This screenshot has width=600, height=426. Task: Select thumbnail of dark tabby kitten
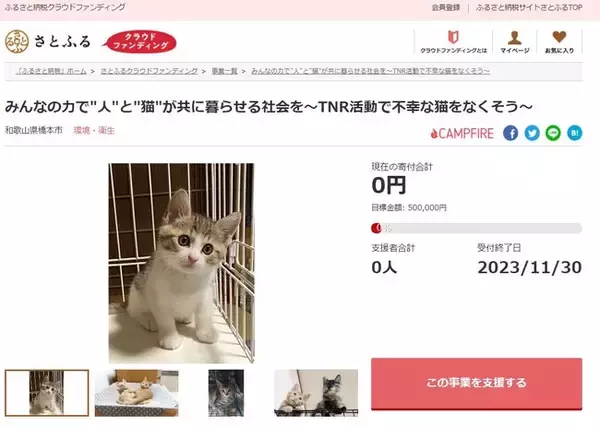pyautogui.click(x=226, y=393)
